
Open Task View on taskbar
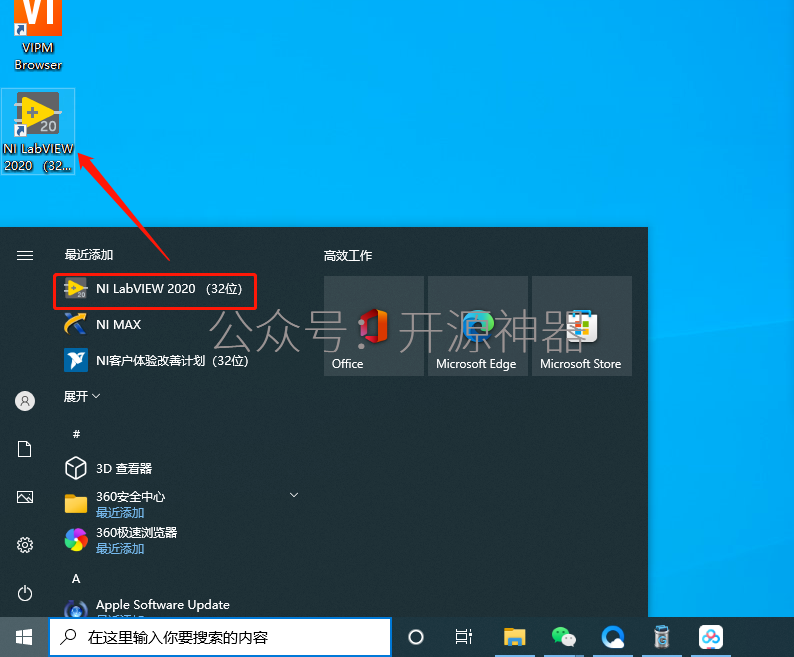tap(463, 637)
